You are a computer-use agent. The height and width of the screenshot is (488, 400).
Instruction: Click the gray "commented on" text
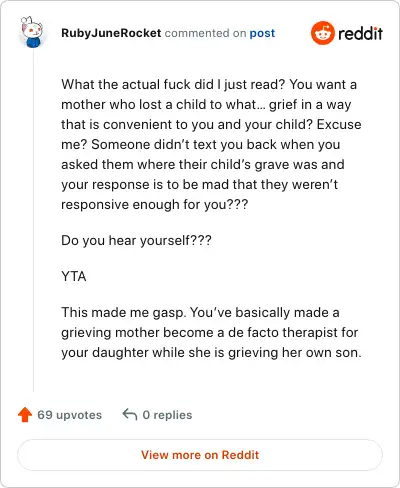coord(205,33)
